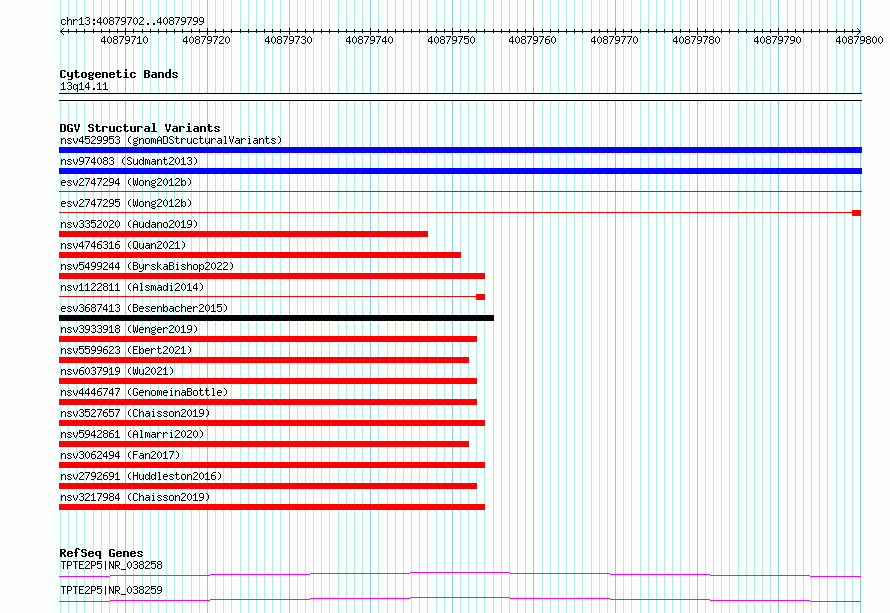The height and width of the screenshot is (613, 890).
Task: Click the chr13:40879702..40879799 coordinate label
Action: point(132,21)
